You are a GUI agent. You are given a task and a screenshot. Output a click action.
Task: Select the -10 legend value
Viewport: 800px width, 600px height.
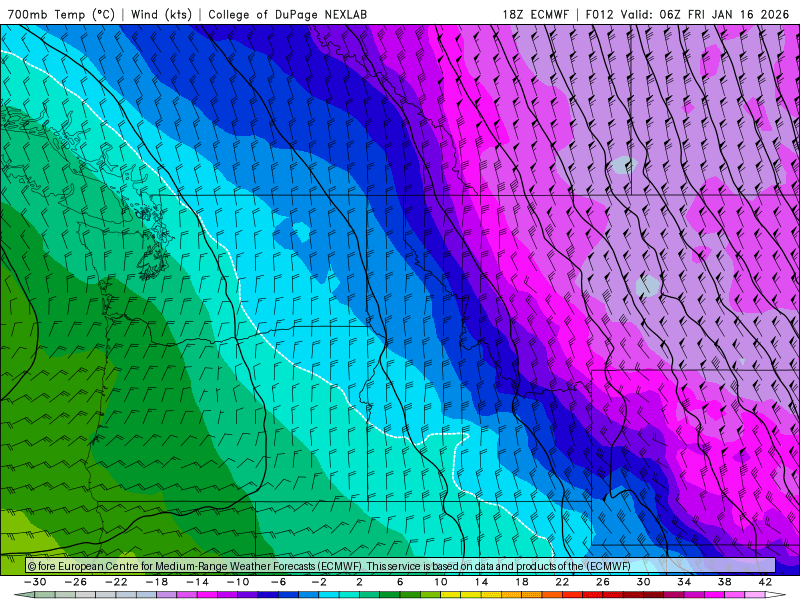(x=238, y=582)
